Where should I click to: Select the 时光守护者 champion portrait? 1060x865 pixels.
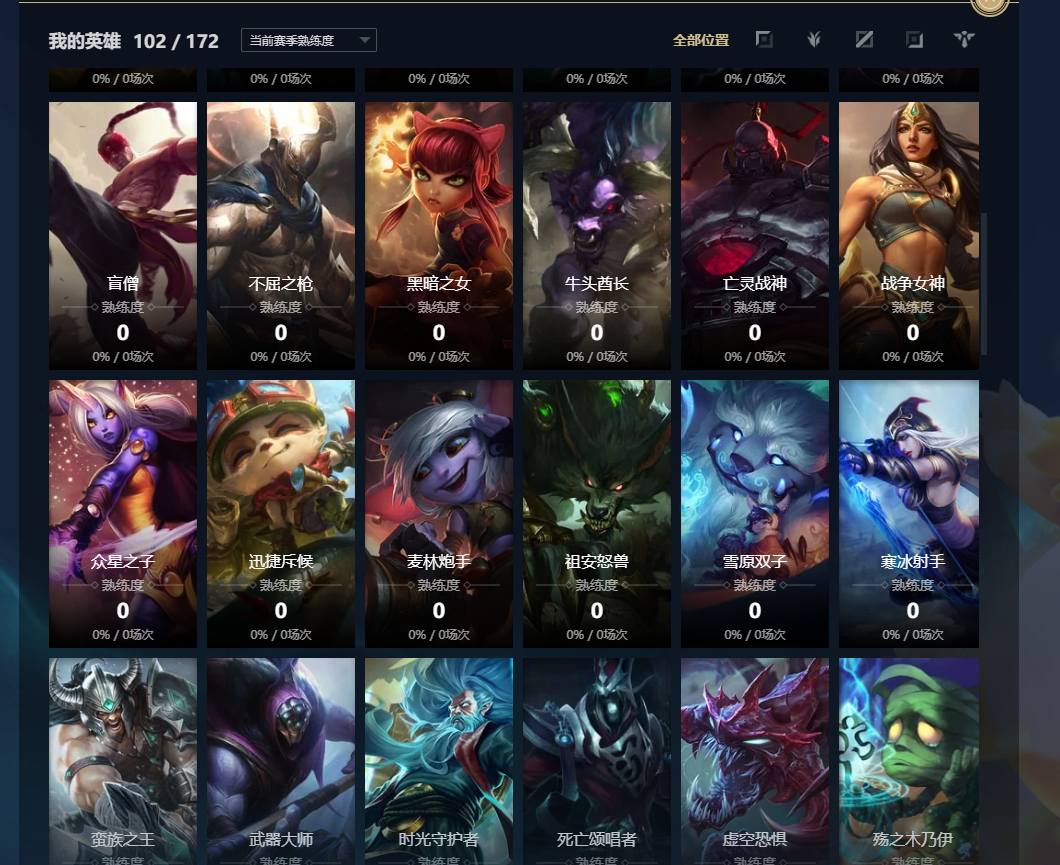coord(439,762)
